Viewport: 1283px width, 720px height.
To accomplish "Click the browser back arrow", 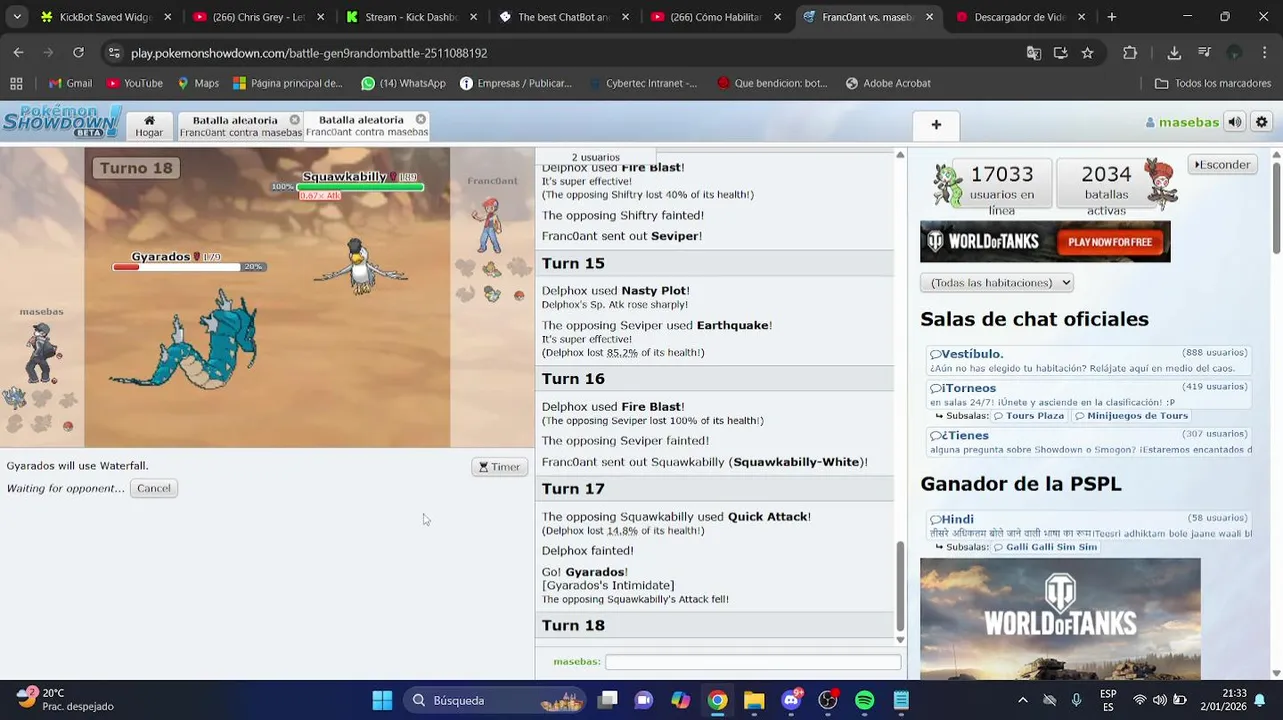I will click(18, 53).
